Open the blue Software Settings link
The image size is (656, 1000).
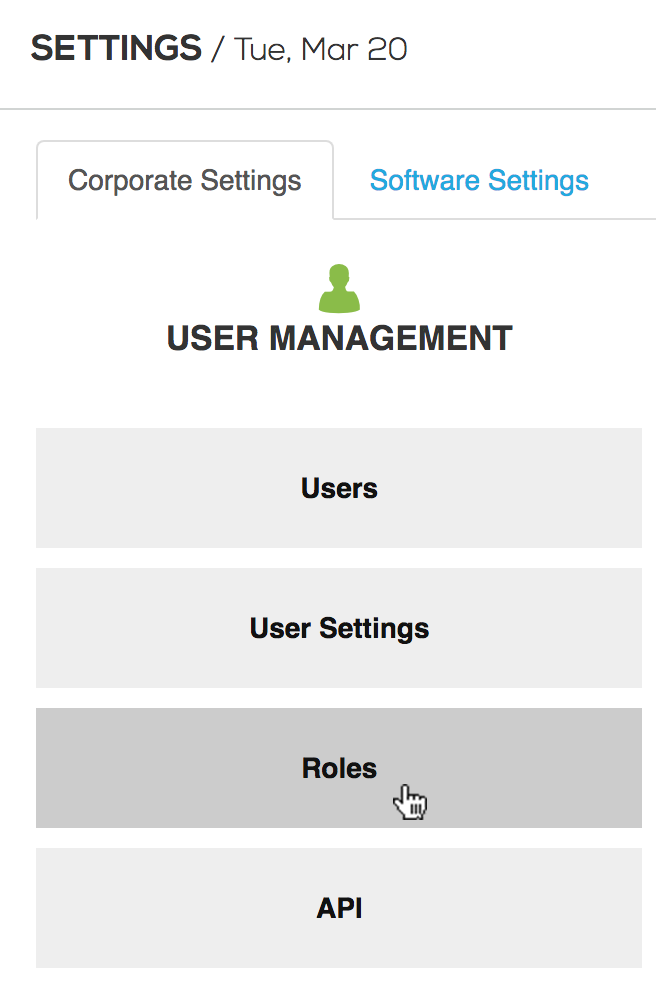coord(479,181)
